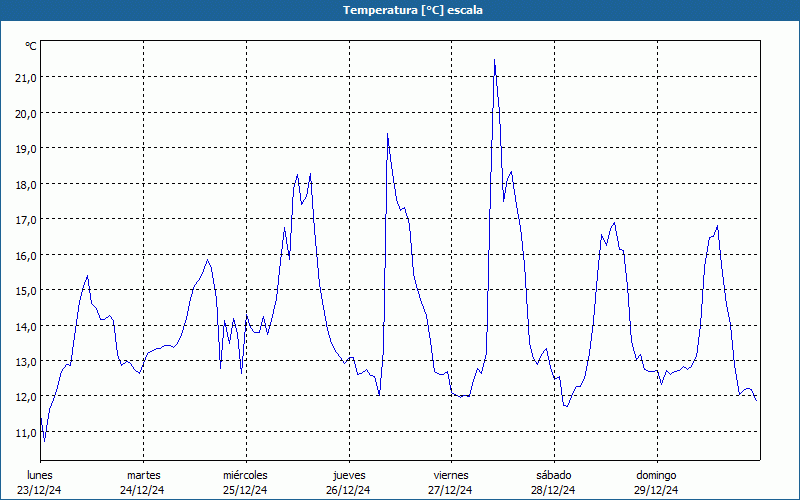Screen dimensions: 800x500
Task: Click the 28/12/24 date label
Action: tap(554, 490)
